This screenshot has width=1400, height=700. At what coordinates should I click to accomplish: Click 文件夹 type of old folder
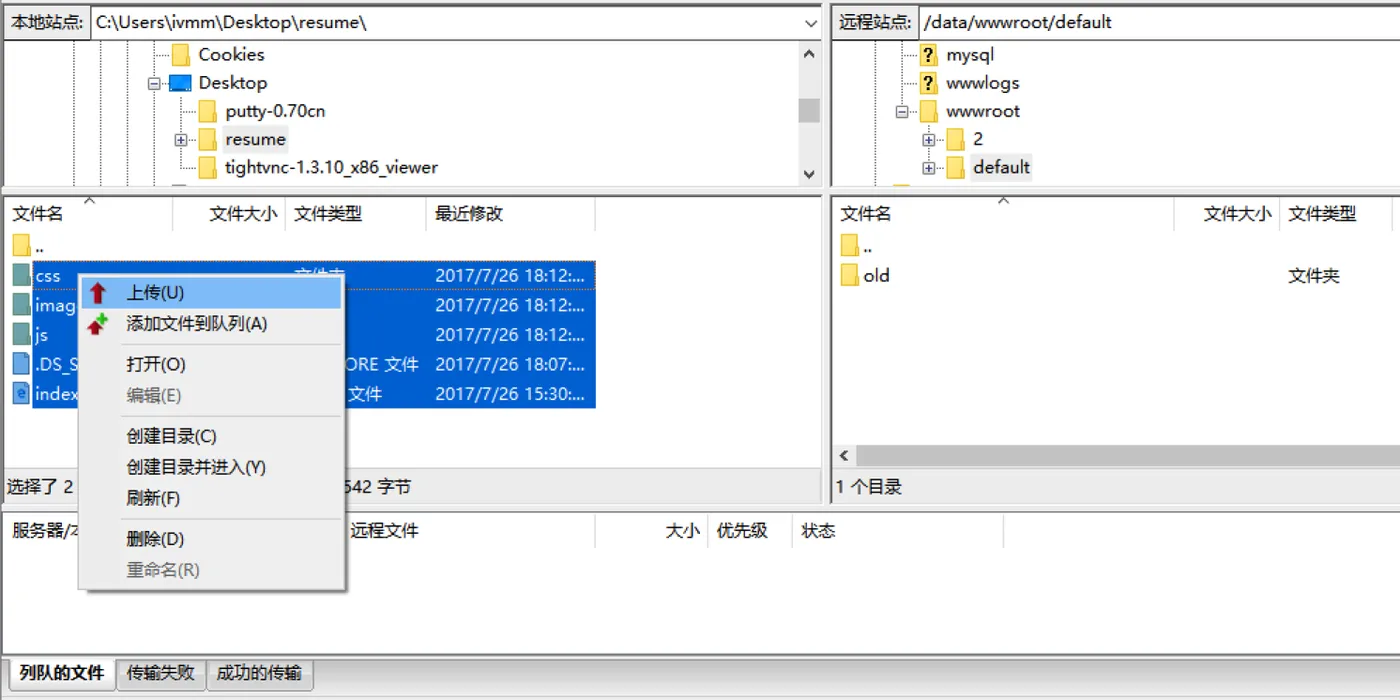pyautogui.click(x=1314, y=276)
